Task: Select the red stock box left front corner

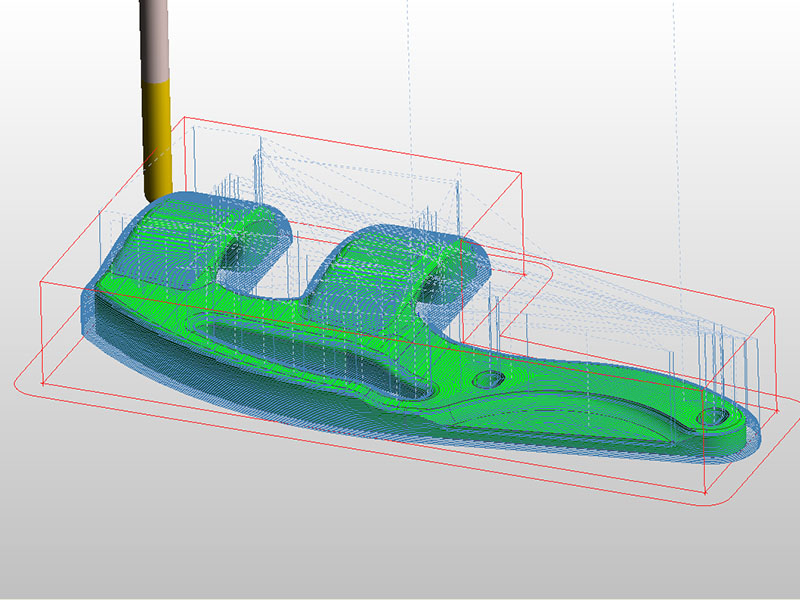Action: (41, 382)
